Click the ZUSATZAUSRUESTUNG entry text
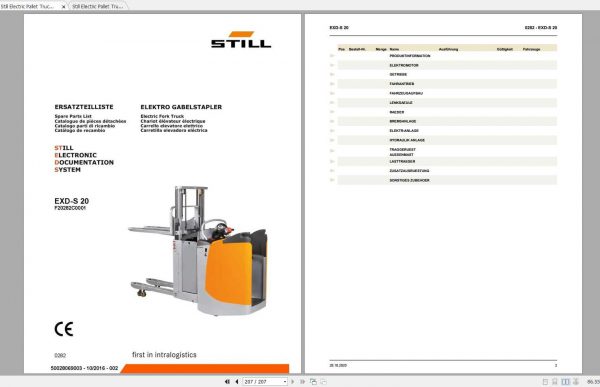 pyautogui.click(x=409, y=171)
